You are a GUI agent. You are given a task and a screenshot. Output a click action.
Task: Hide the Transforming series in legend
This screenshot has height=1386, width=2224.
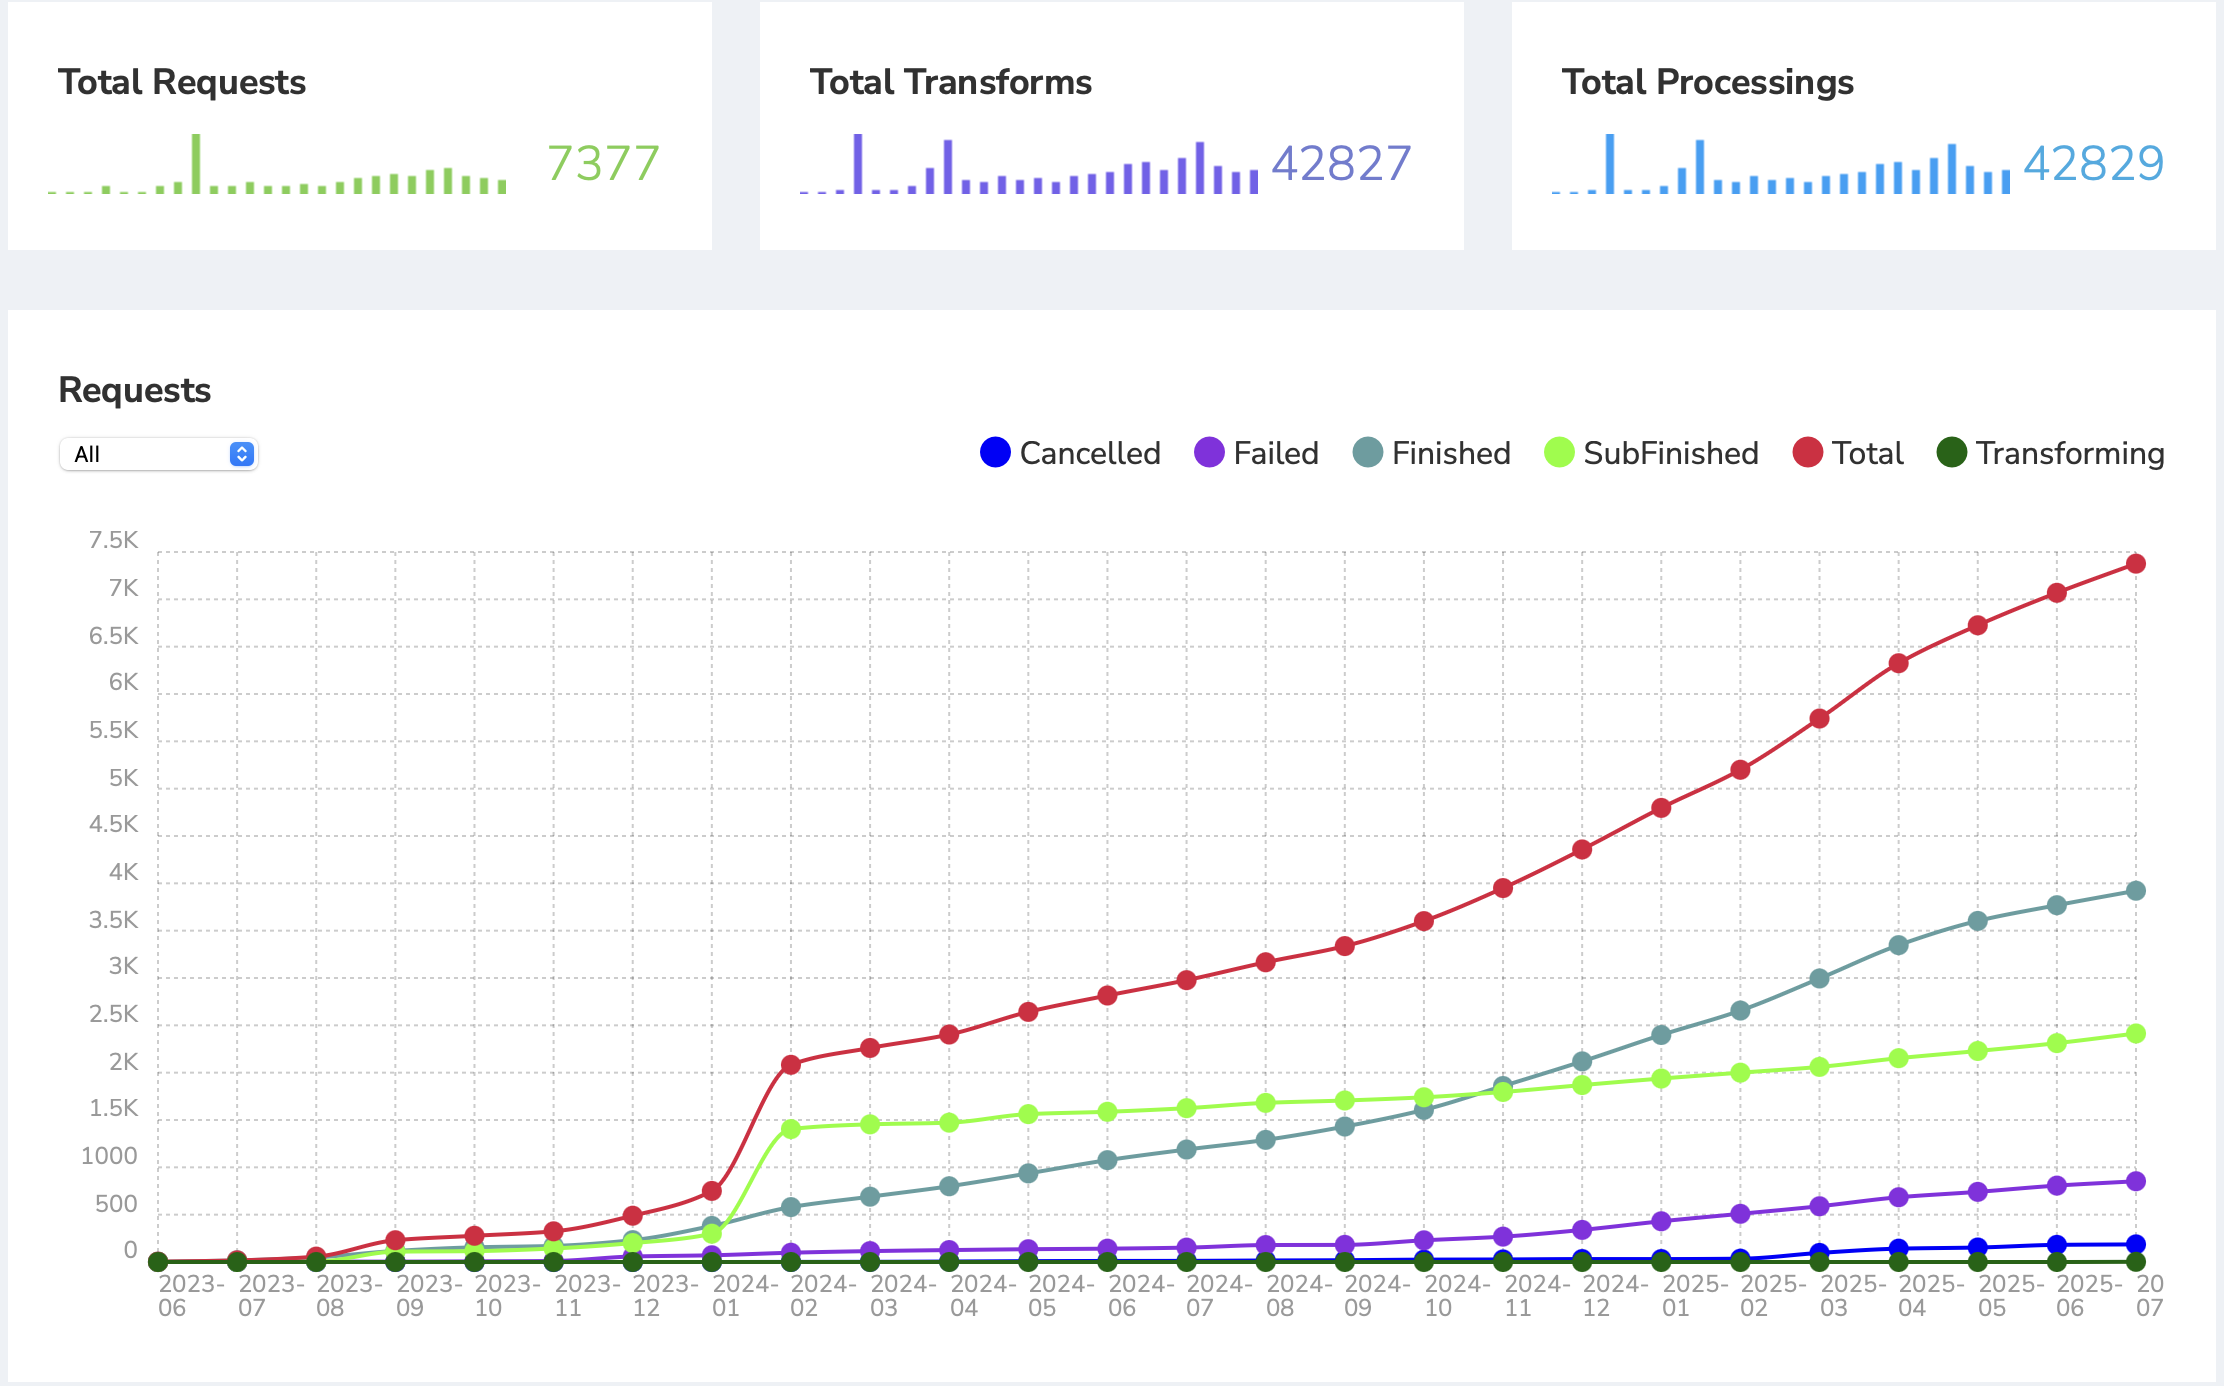click(x=1951, y=453)
